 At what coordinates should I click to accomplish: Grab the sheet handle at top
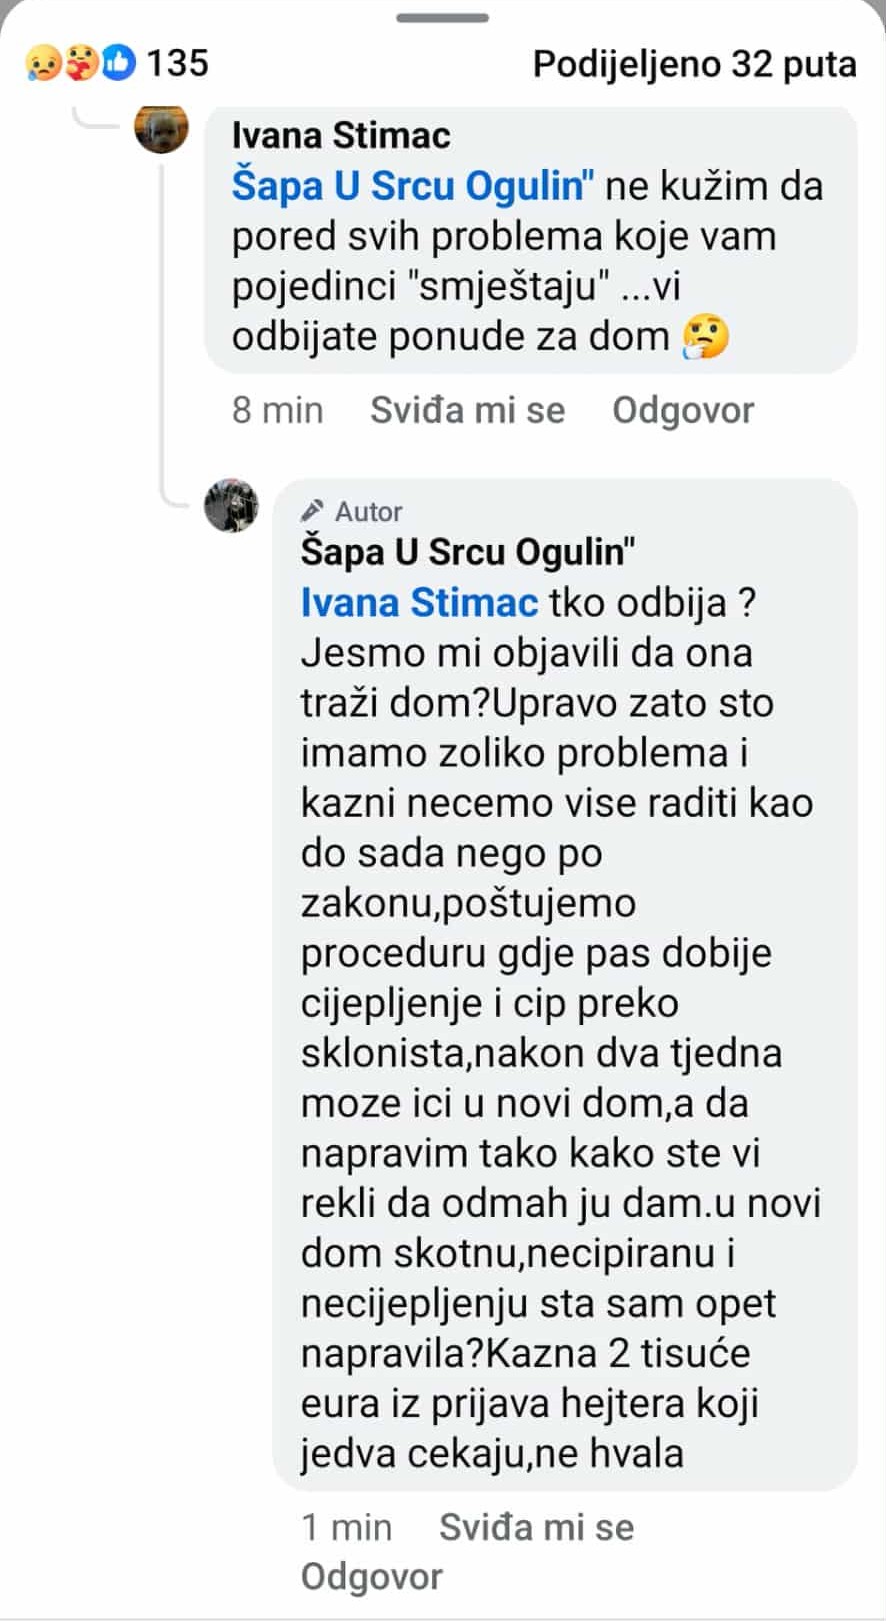[442, 18]
